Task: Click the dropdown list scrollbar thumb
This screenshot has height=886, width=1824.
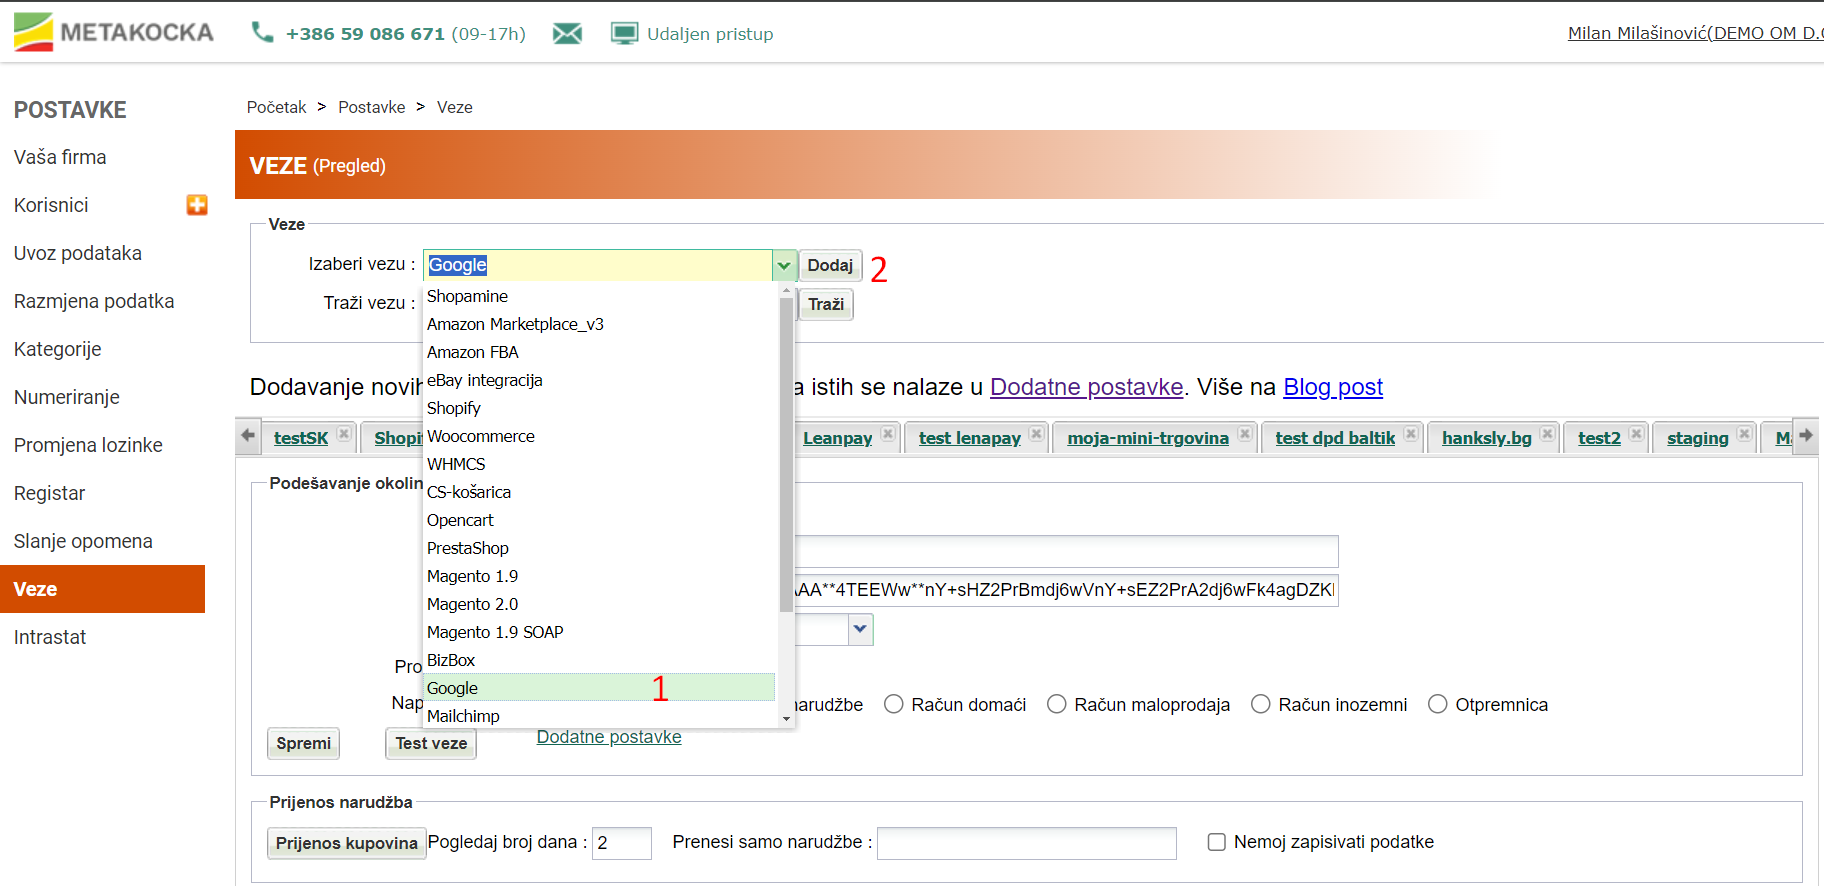Action: tap(786, 454)
